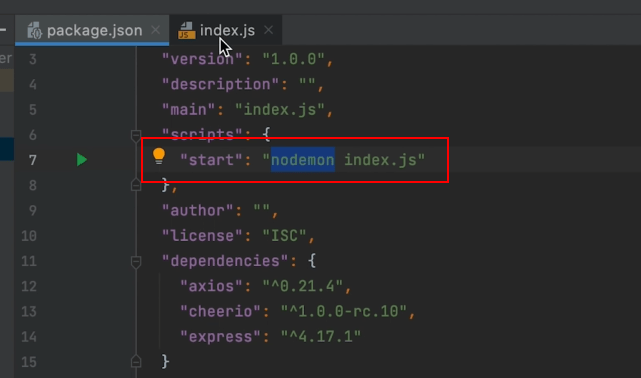
Task: Click the "license" key
Action: click(203, 236)
